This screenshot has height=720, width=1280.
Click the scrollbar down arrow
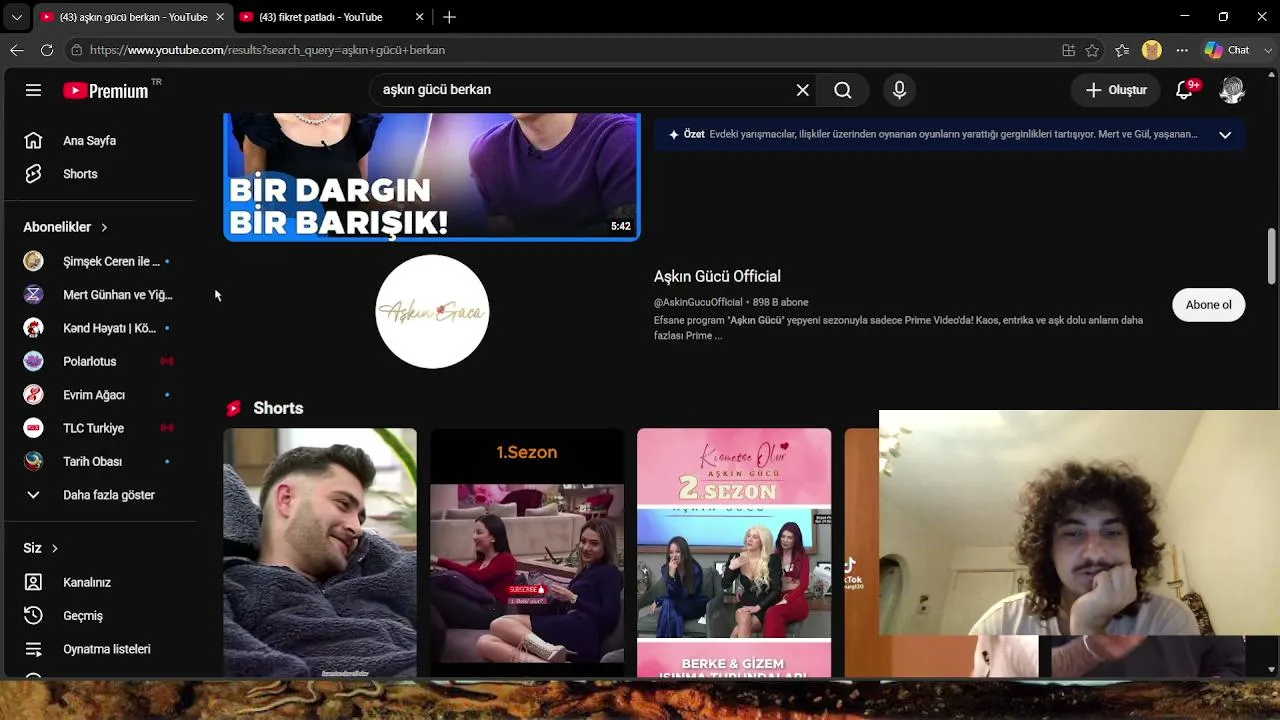click(1272, 669)
